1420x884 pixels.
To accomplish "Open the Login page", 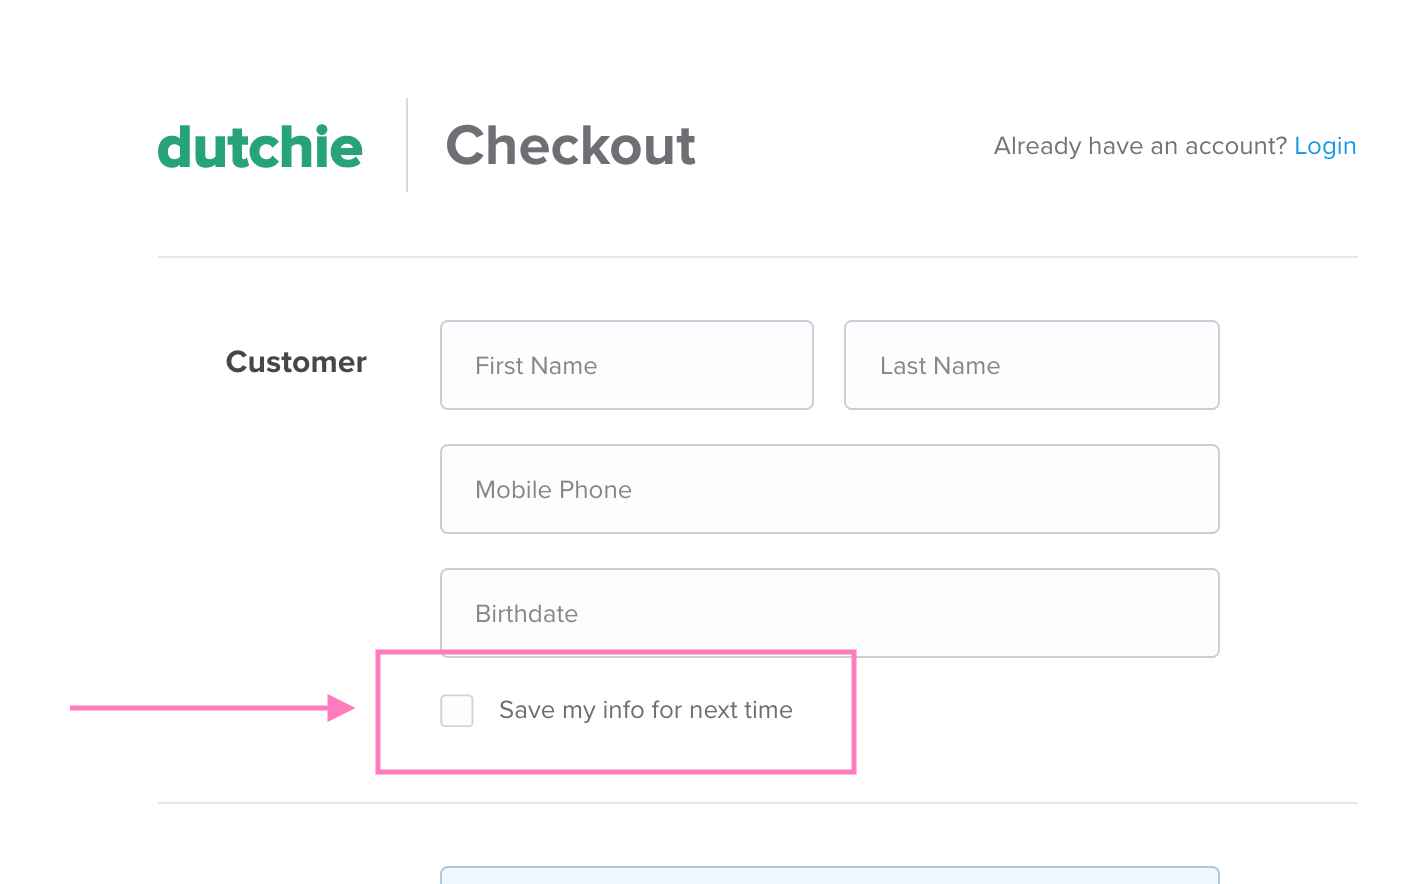I will 1325,146.
